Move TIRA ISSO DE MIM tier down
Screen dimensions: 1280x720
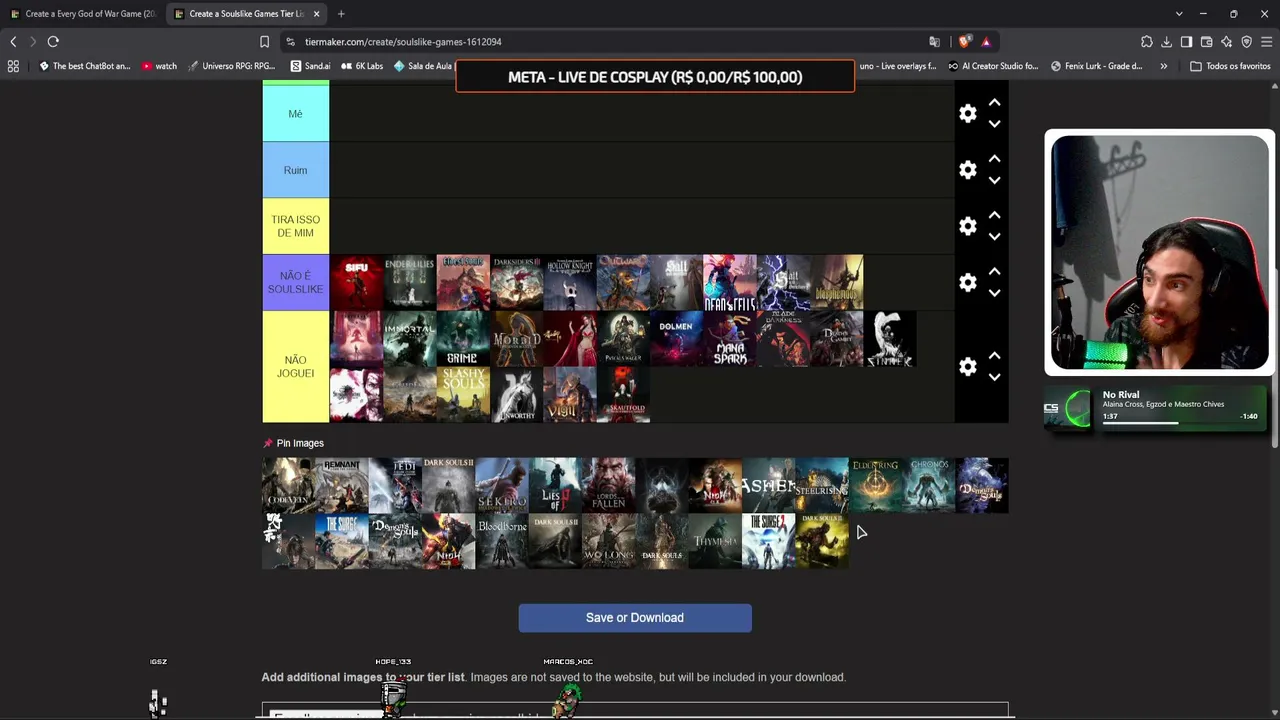(x=994, y=236)
